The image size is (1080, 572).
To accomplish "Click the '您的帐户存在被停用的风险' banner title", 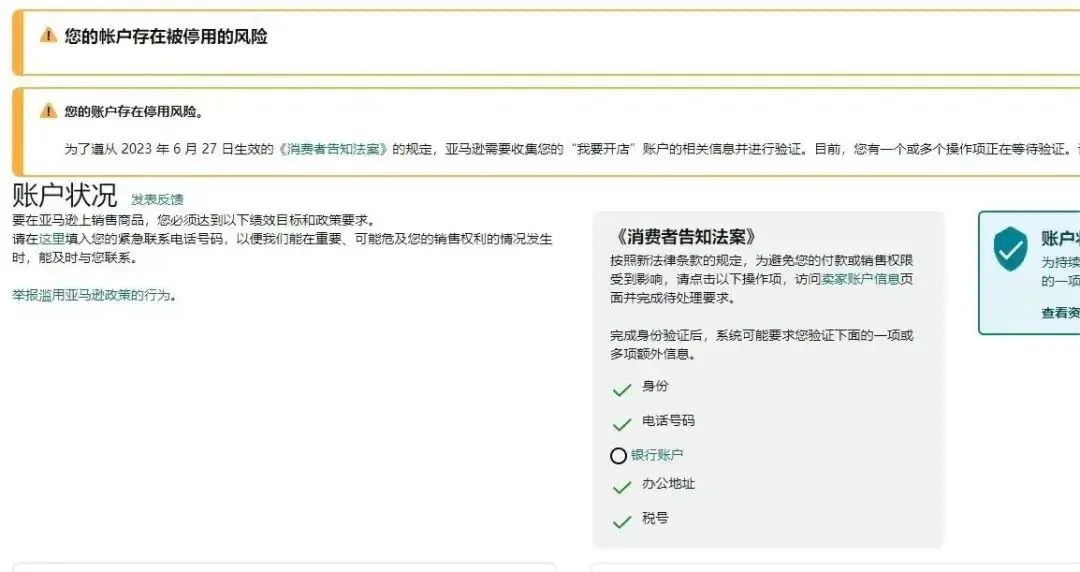I will 166,36.
